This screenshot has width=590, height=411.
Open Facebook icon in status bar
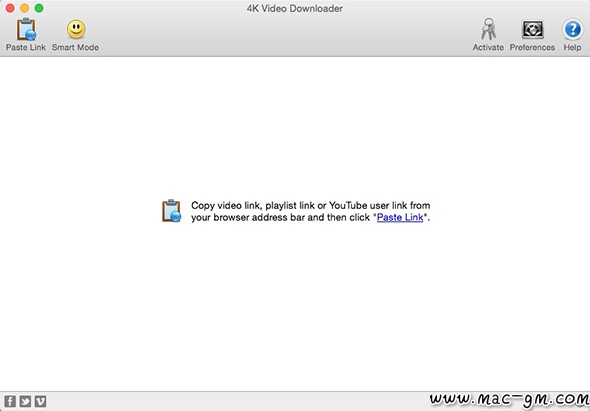10,401
